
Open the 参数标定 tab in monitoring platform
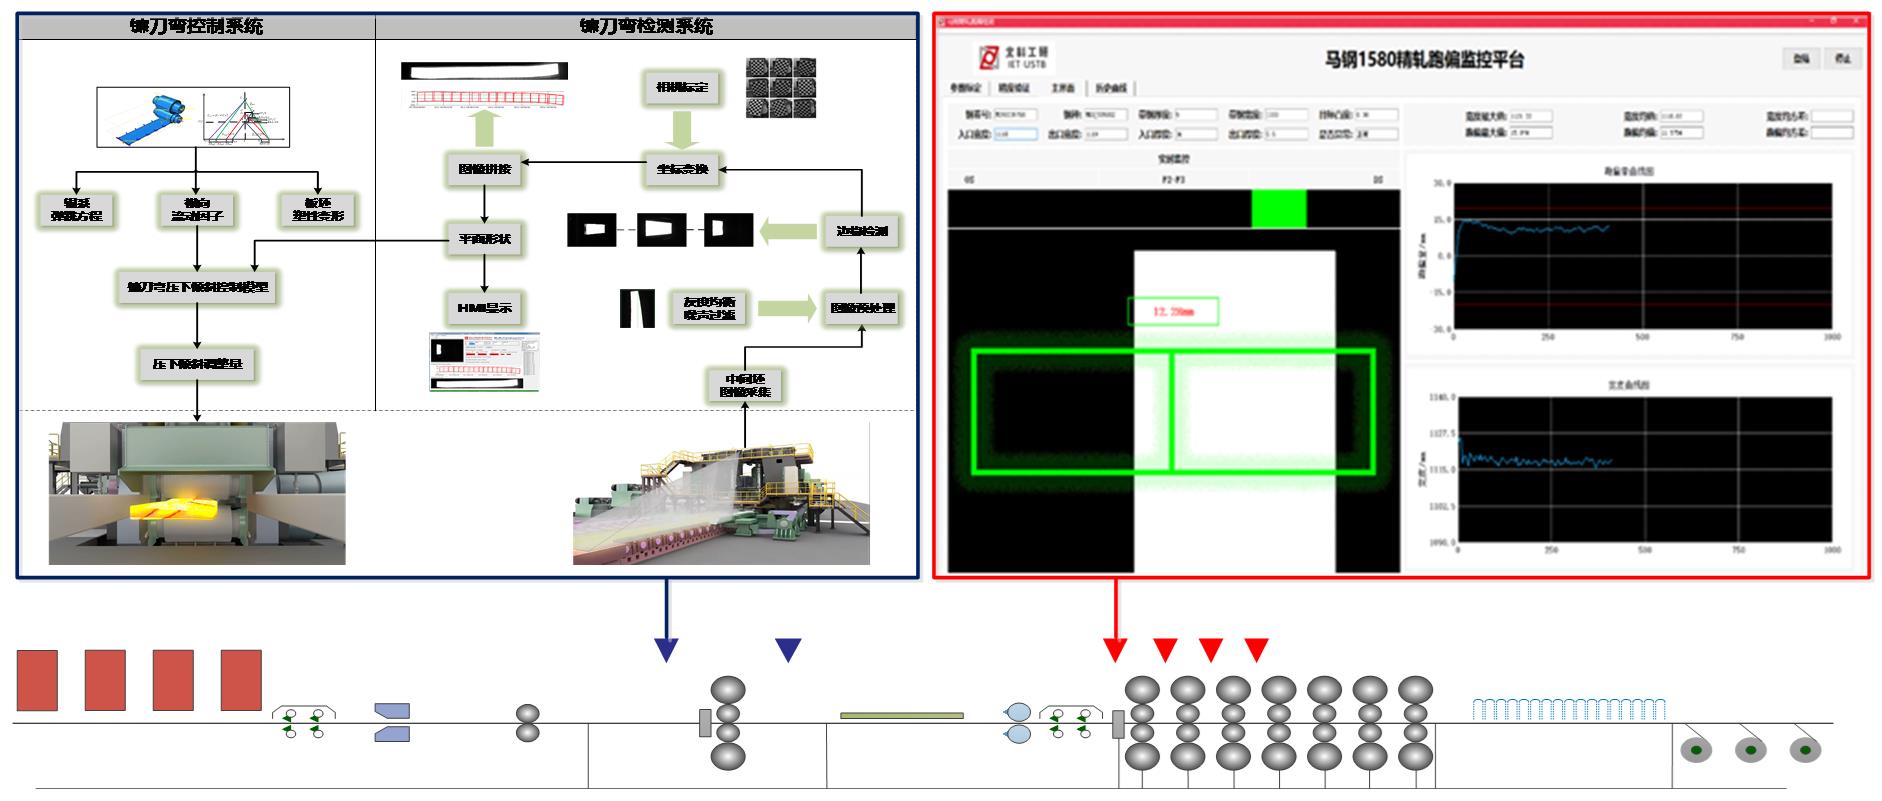[966, 88]
